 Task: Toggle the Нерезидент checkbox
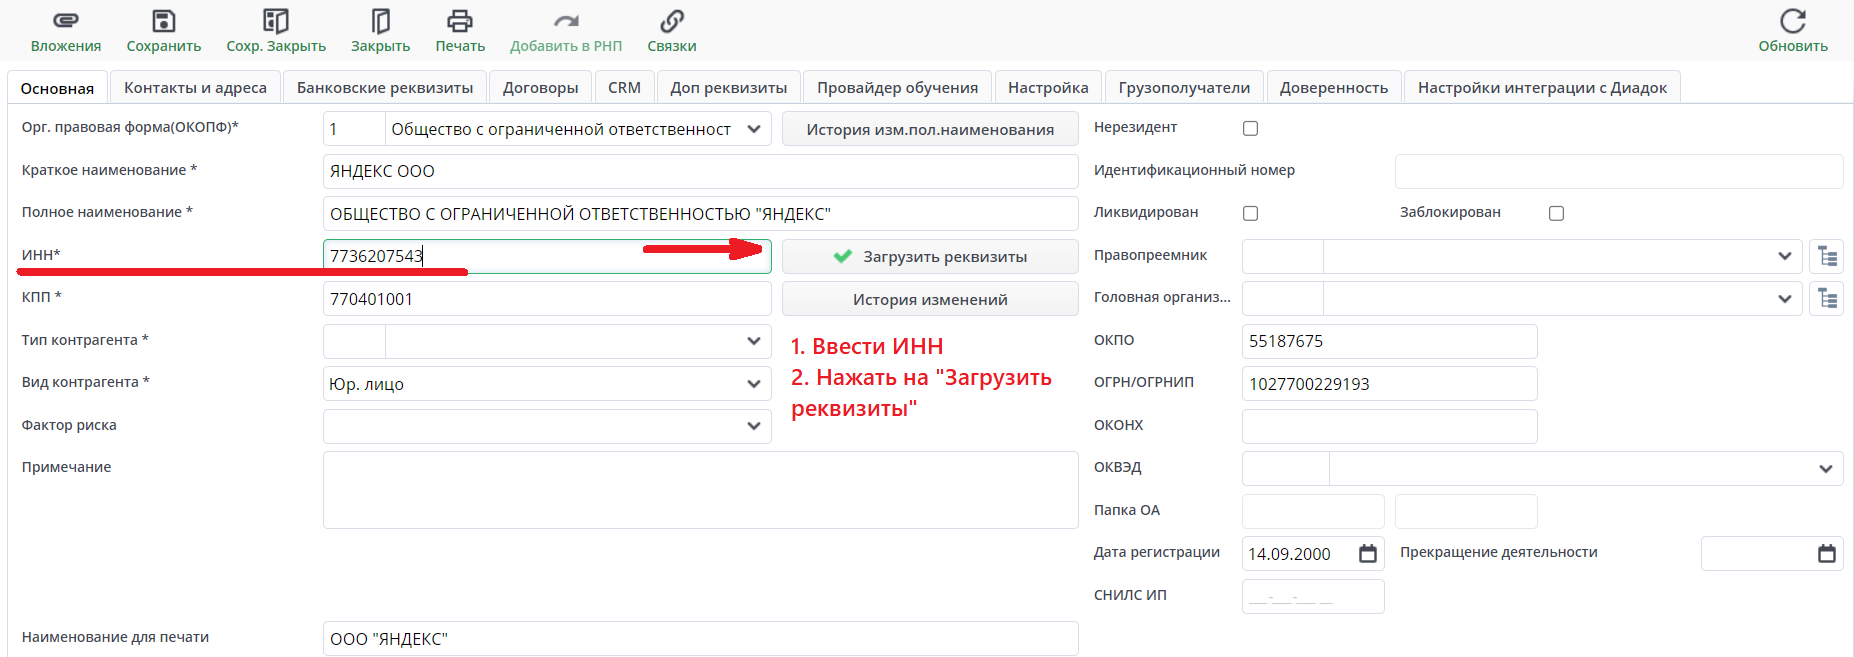[x=1250, y=128]
